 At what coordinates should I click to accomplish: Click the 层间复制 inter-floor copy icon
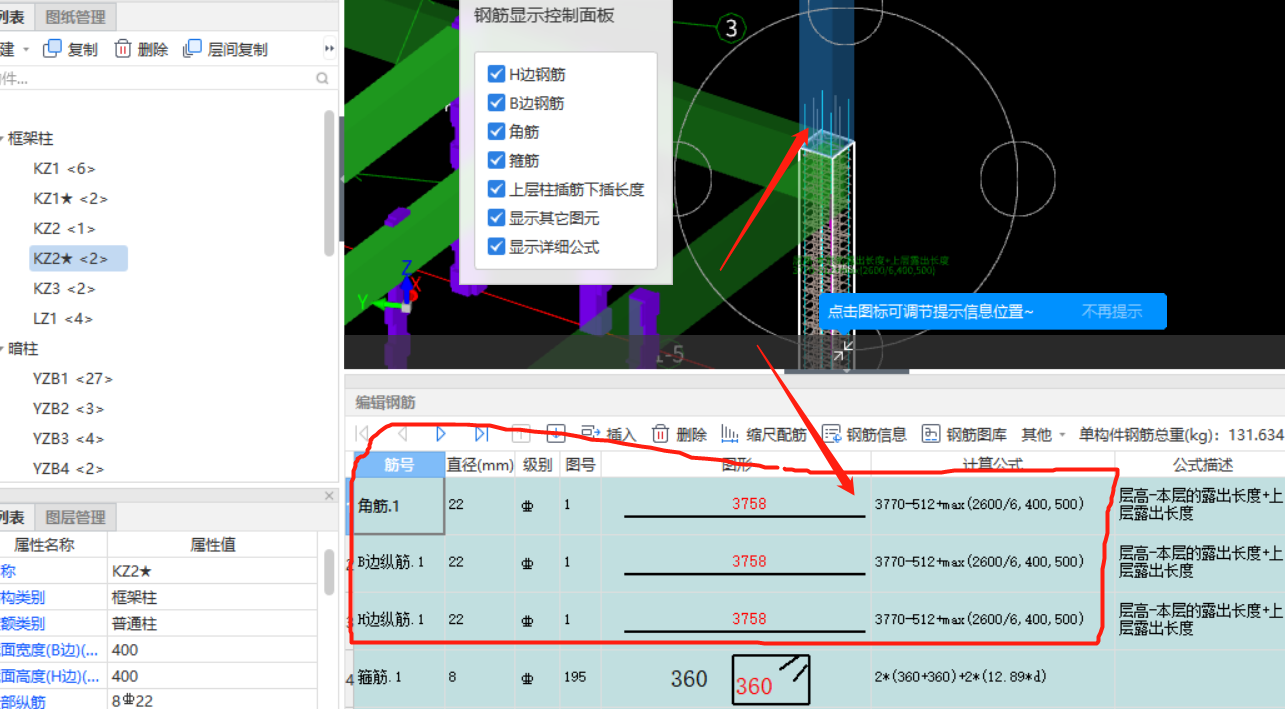193,49
